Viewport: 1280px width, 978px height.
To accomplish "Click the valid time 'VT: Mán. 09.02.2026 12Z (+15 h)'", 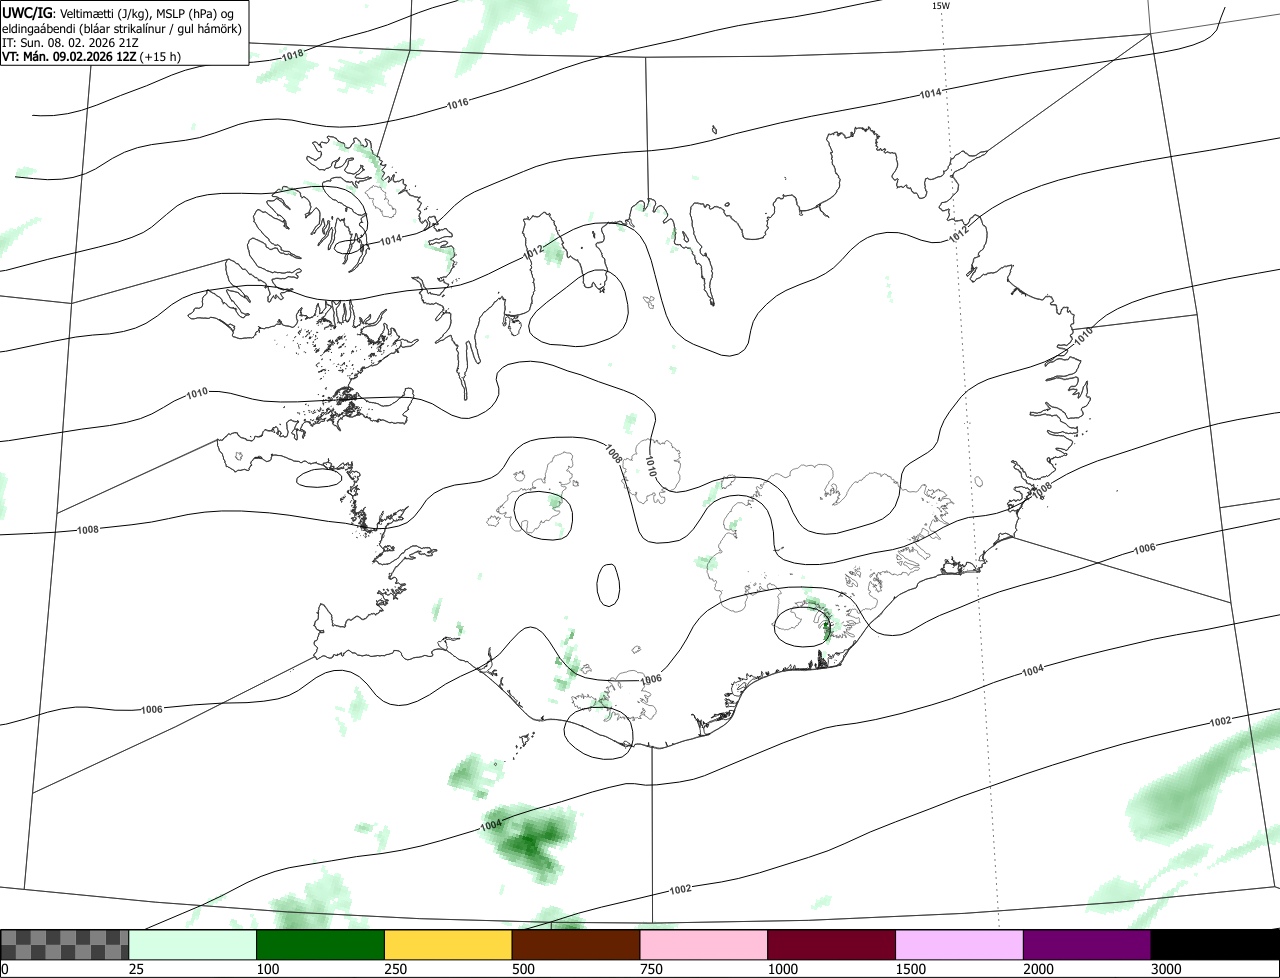I will click(x=92, y=57).
